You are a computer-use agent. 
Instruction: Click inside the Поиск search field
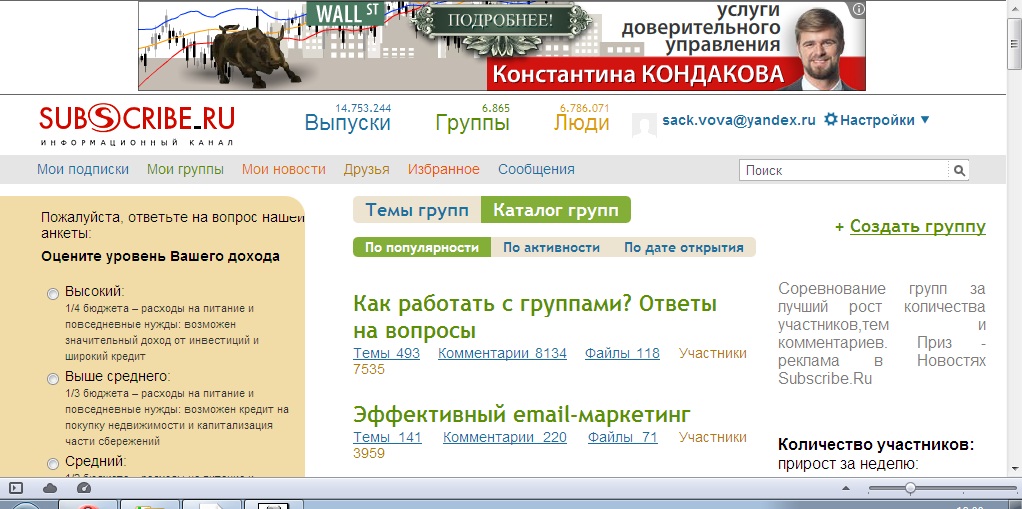coord(843,171)
